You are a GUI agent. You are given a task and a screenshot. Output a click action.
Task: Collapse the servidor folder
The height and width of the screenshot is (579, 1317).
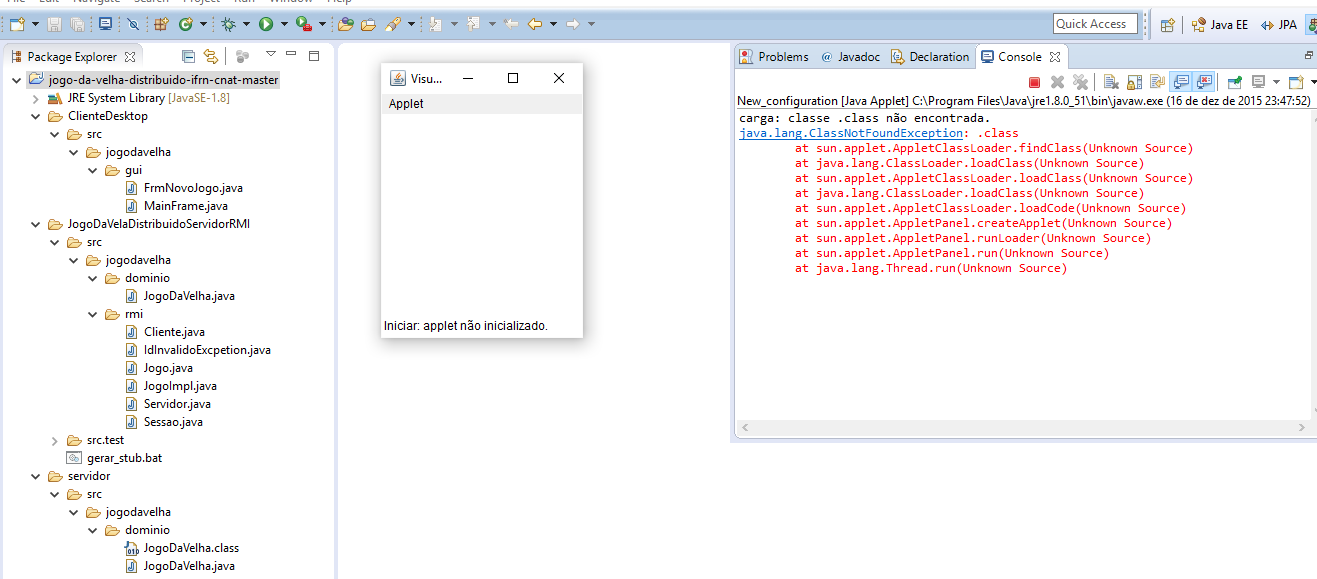point(36,477)
